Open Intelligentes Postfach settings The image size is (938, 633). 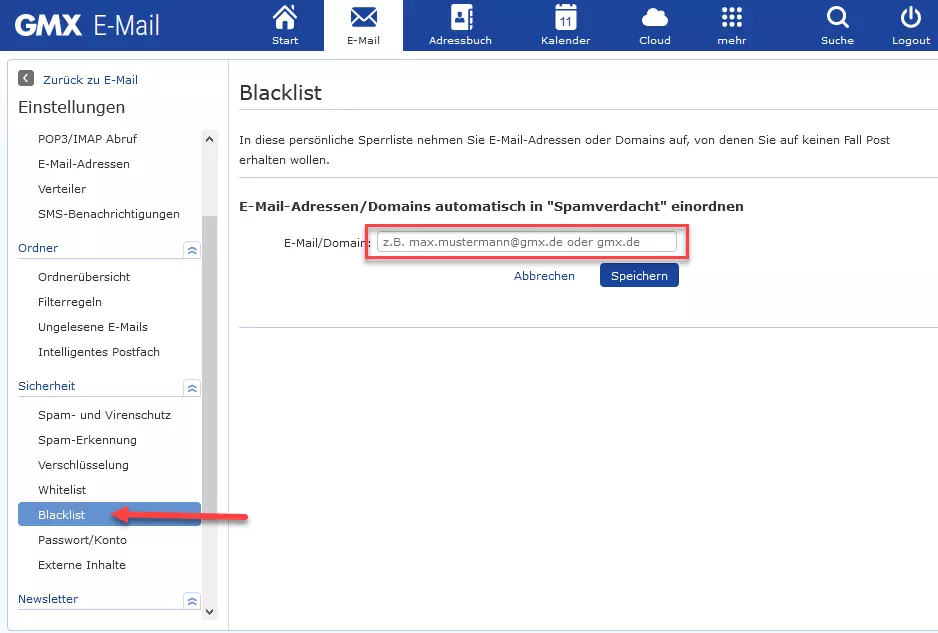[x=99, y=352]
